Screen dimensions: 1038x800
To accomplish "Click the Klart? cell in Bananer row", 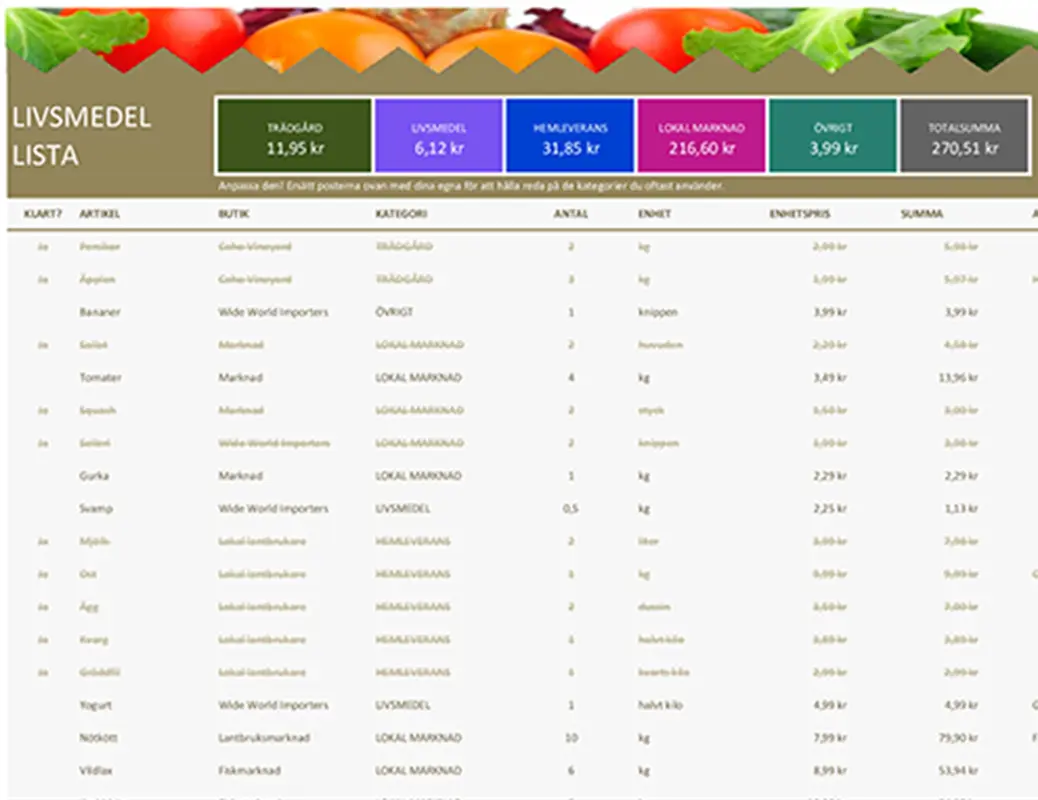I will pos(43,313).
